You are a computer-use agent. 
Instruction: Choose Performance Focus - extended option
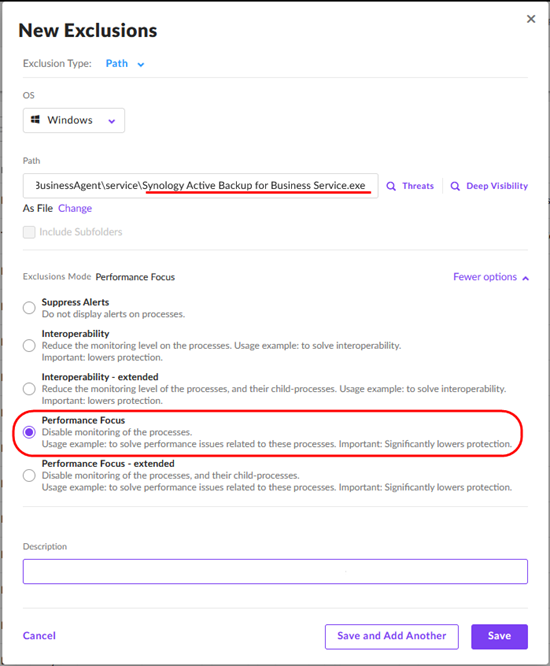point(29,475)
